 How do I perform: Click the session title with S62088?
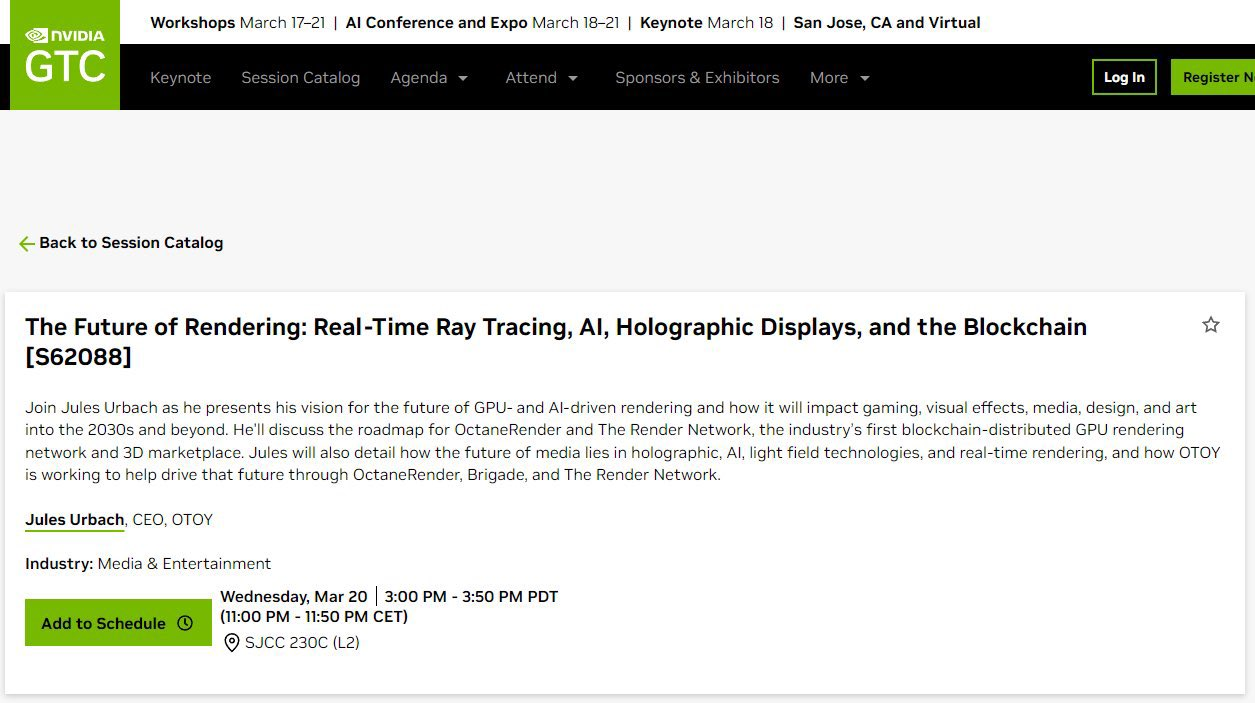[556, 342]
